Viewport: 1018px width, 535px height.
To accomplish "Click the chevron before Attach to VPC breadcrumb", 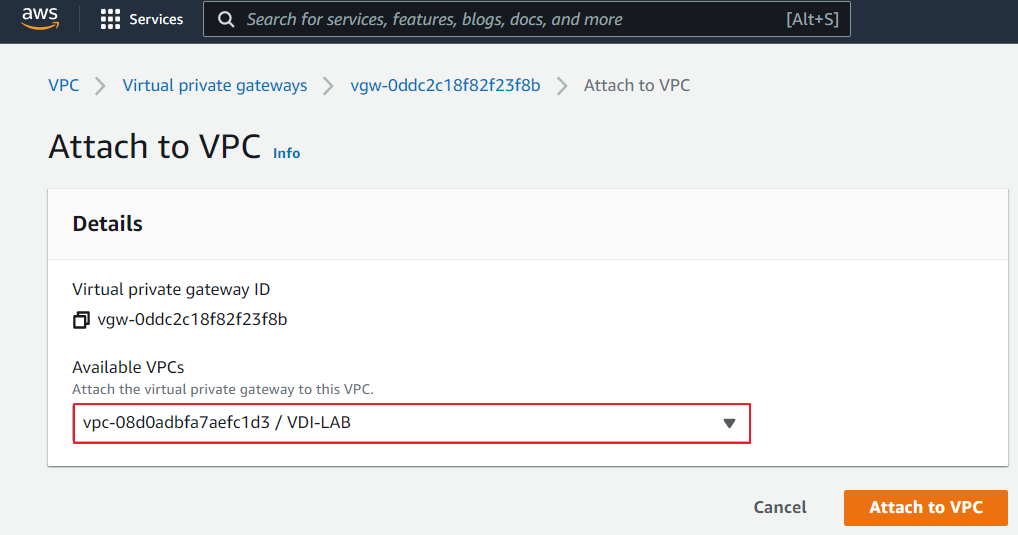I will point(562,86).
